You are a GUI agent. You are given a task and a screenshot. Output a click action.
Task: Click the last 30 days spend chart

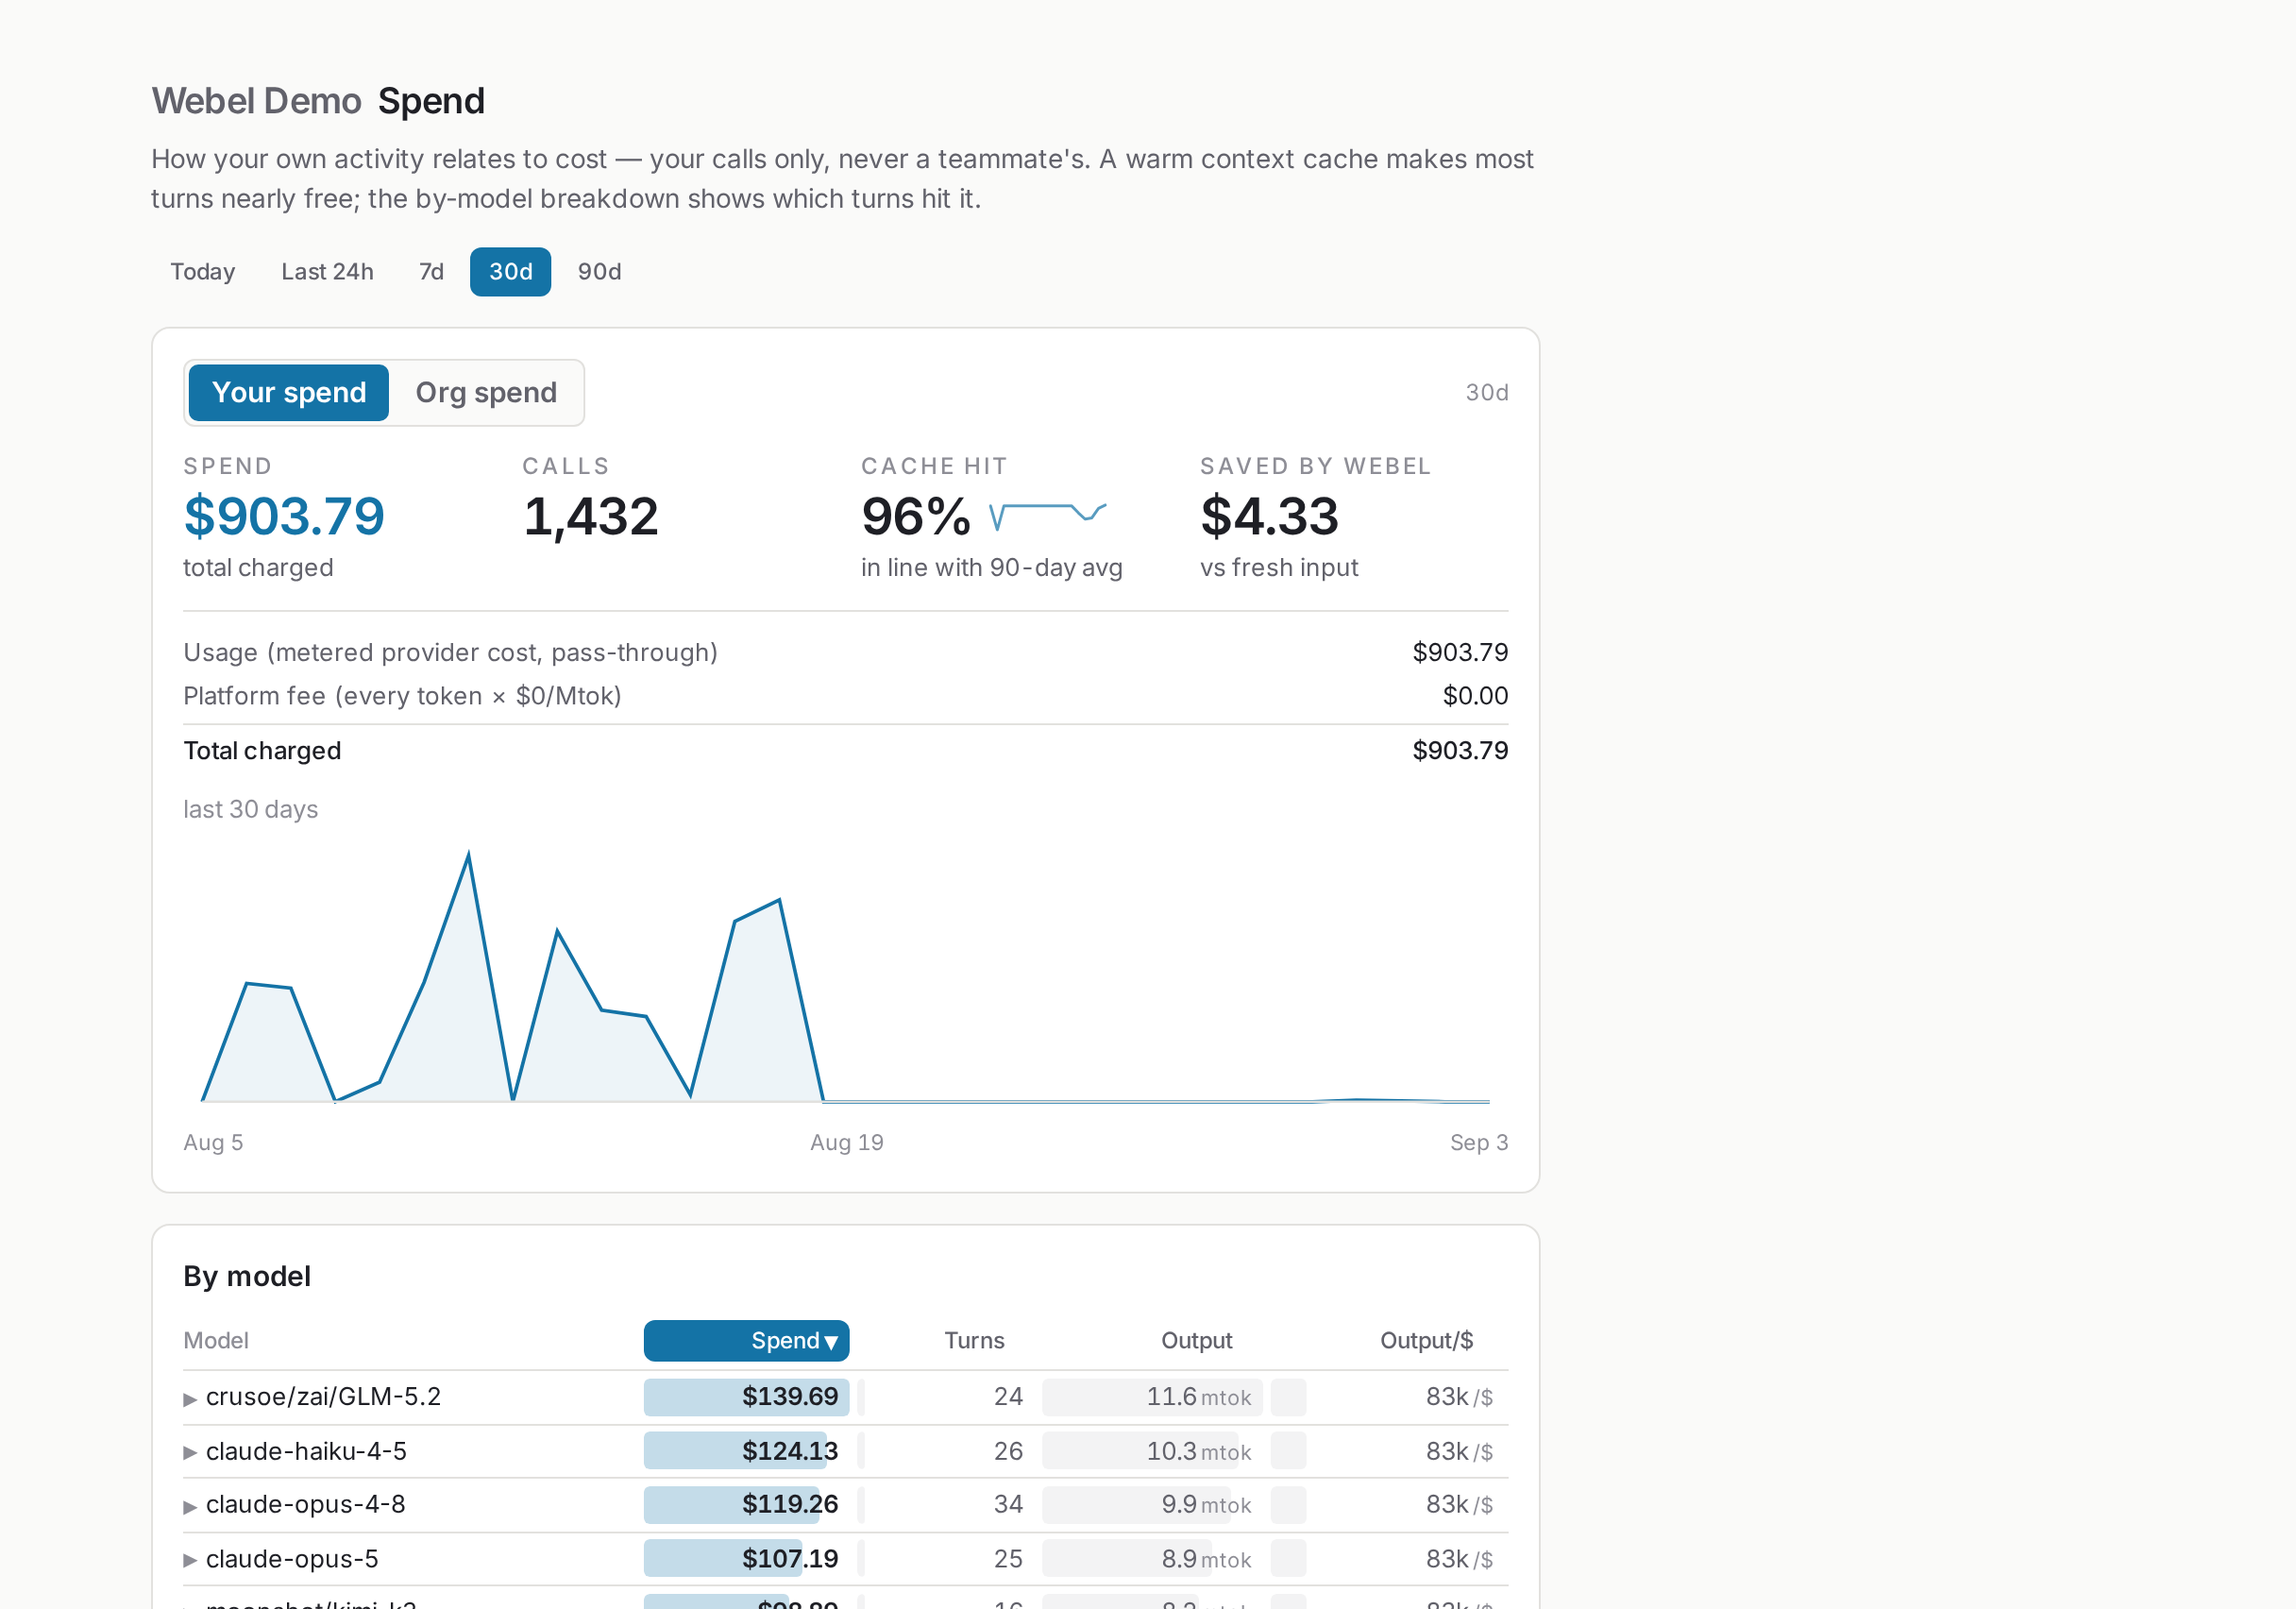(845, 977)
